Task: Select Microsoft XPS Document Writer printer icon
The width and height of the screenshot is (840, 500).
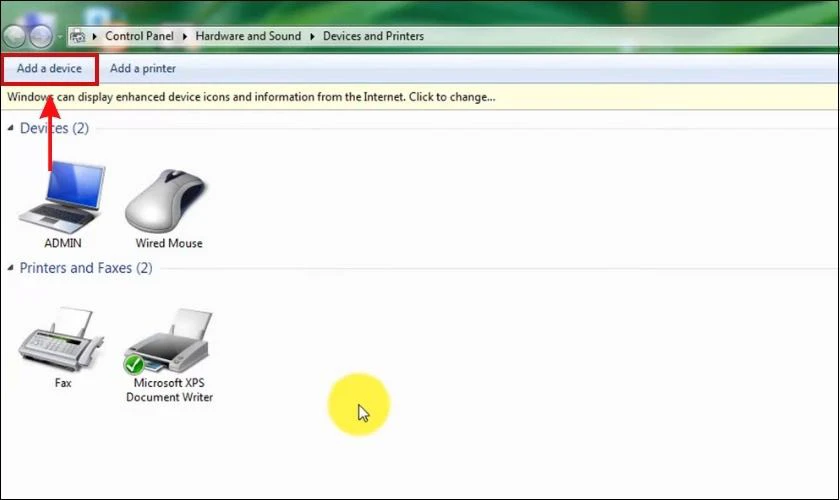Action: (169, 341)
